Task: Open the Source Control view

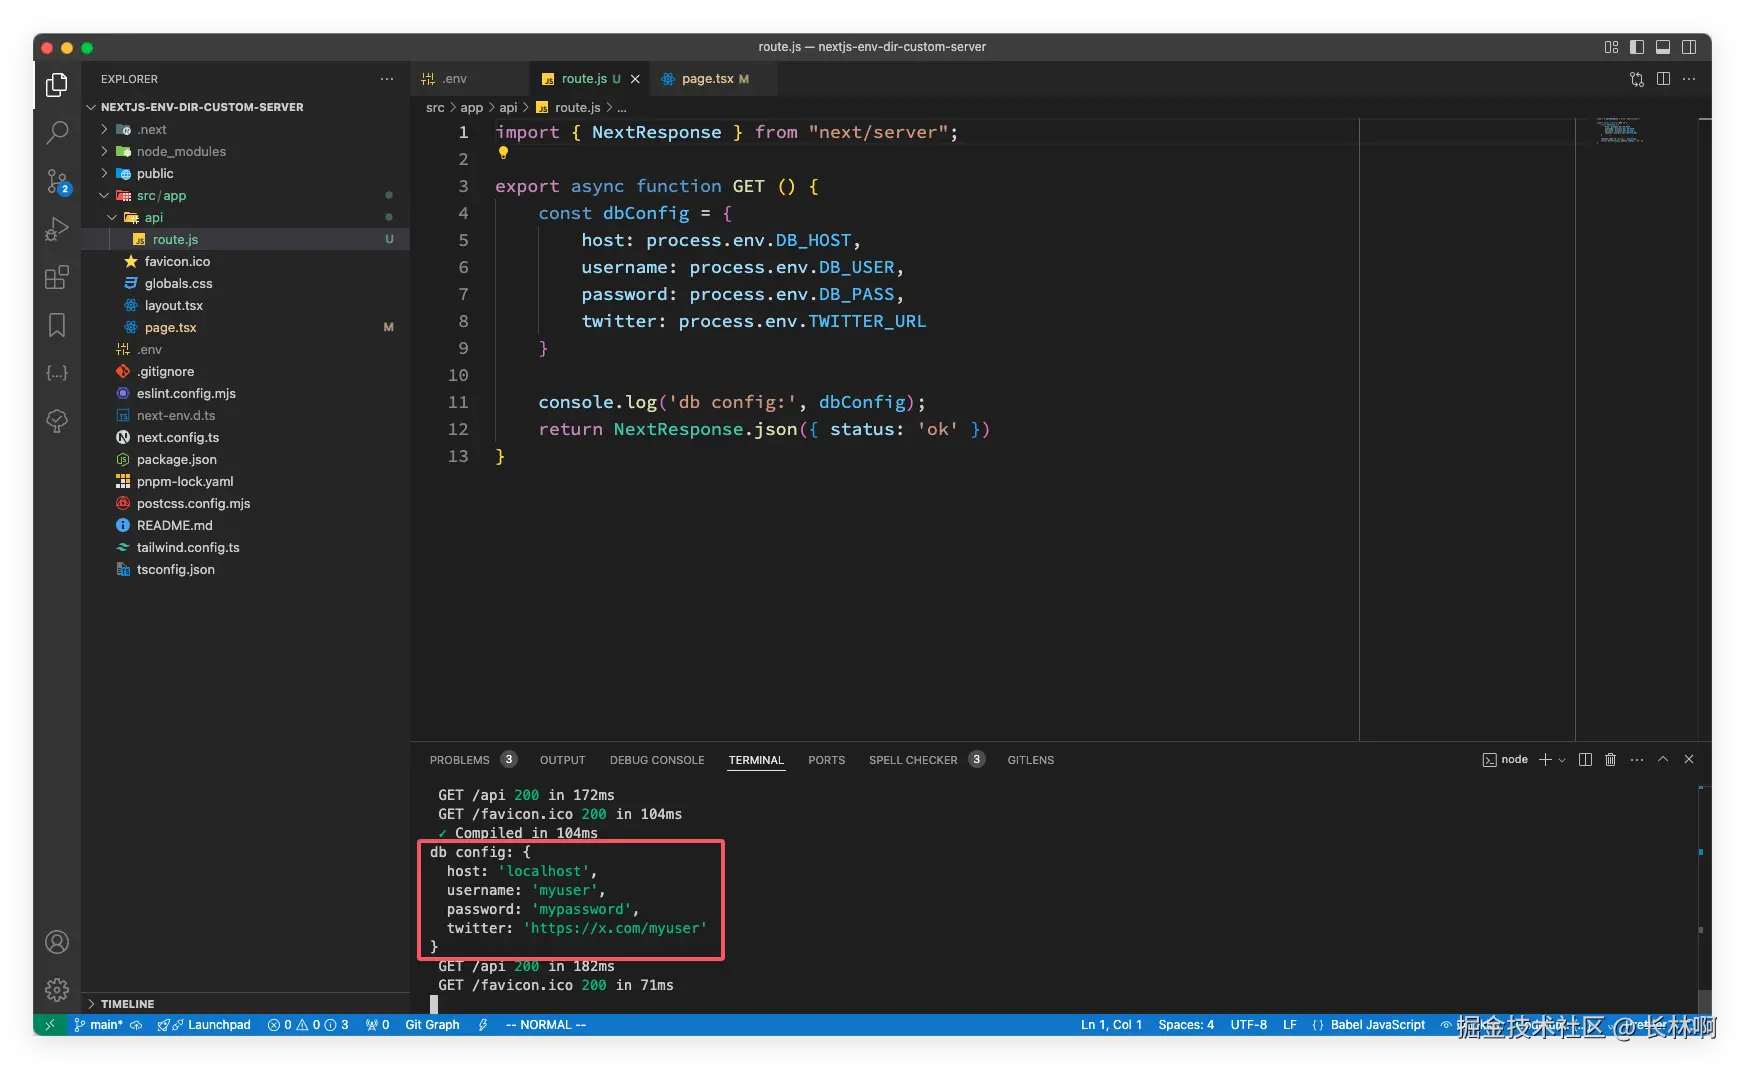Action: 57,181
